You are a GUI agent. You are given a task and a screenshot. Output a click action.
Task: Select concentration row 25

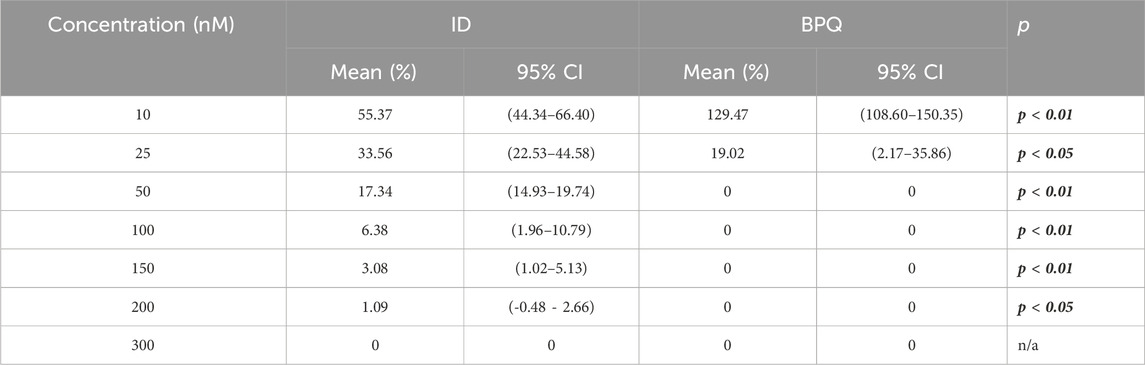[143, 154]
